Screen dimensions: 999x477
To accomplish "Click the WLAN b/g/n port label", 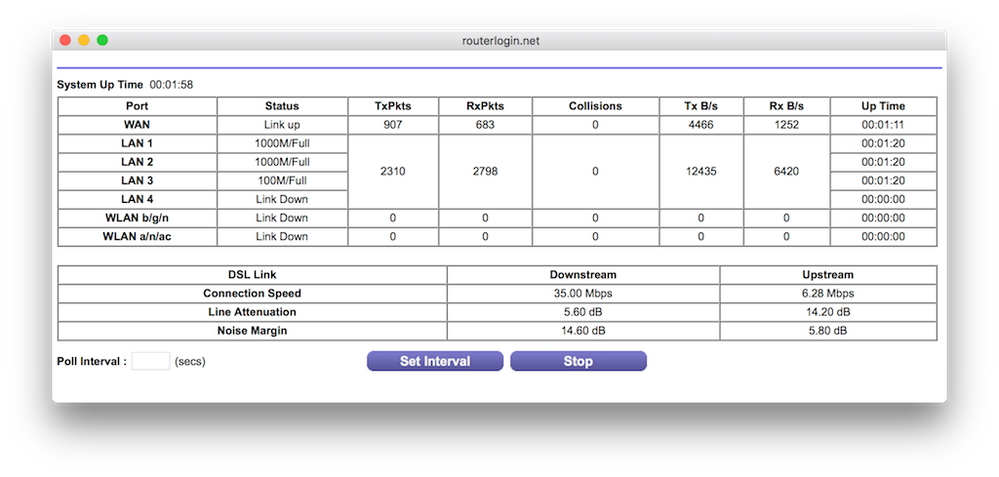I will click(137, 218).
